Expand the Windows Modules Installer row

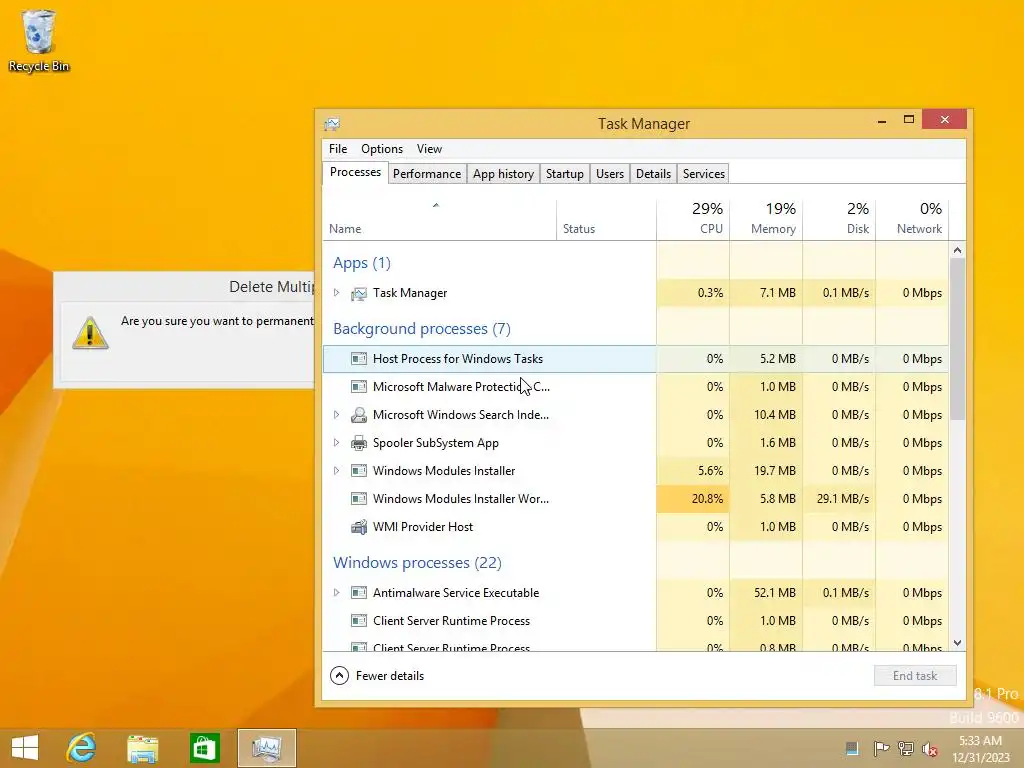click(x=336, y=471)
